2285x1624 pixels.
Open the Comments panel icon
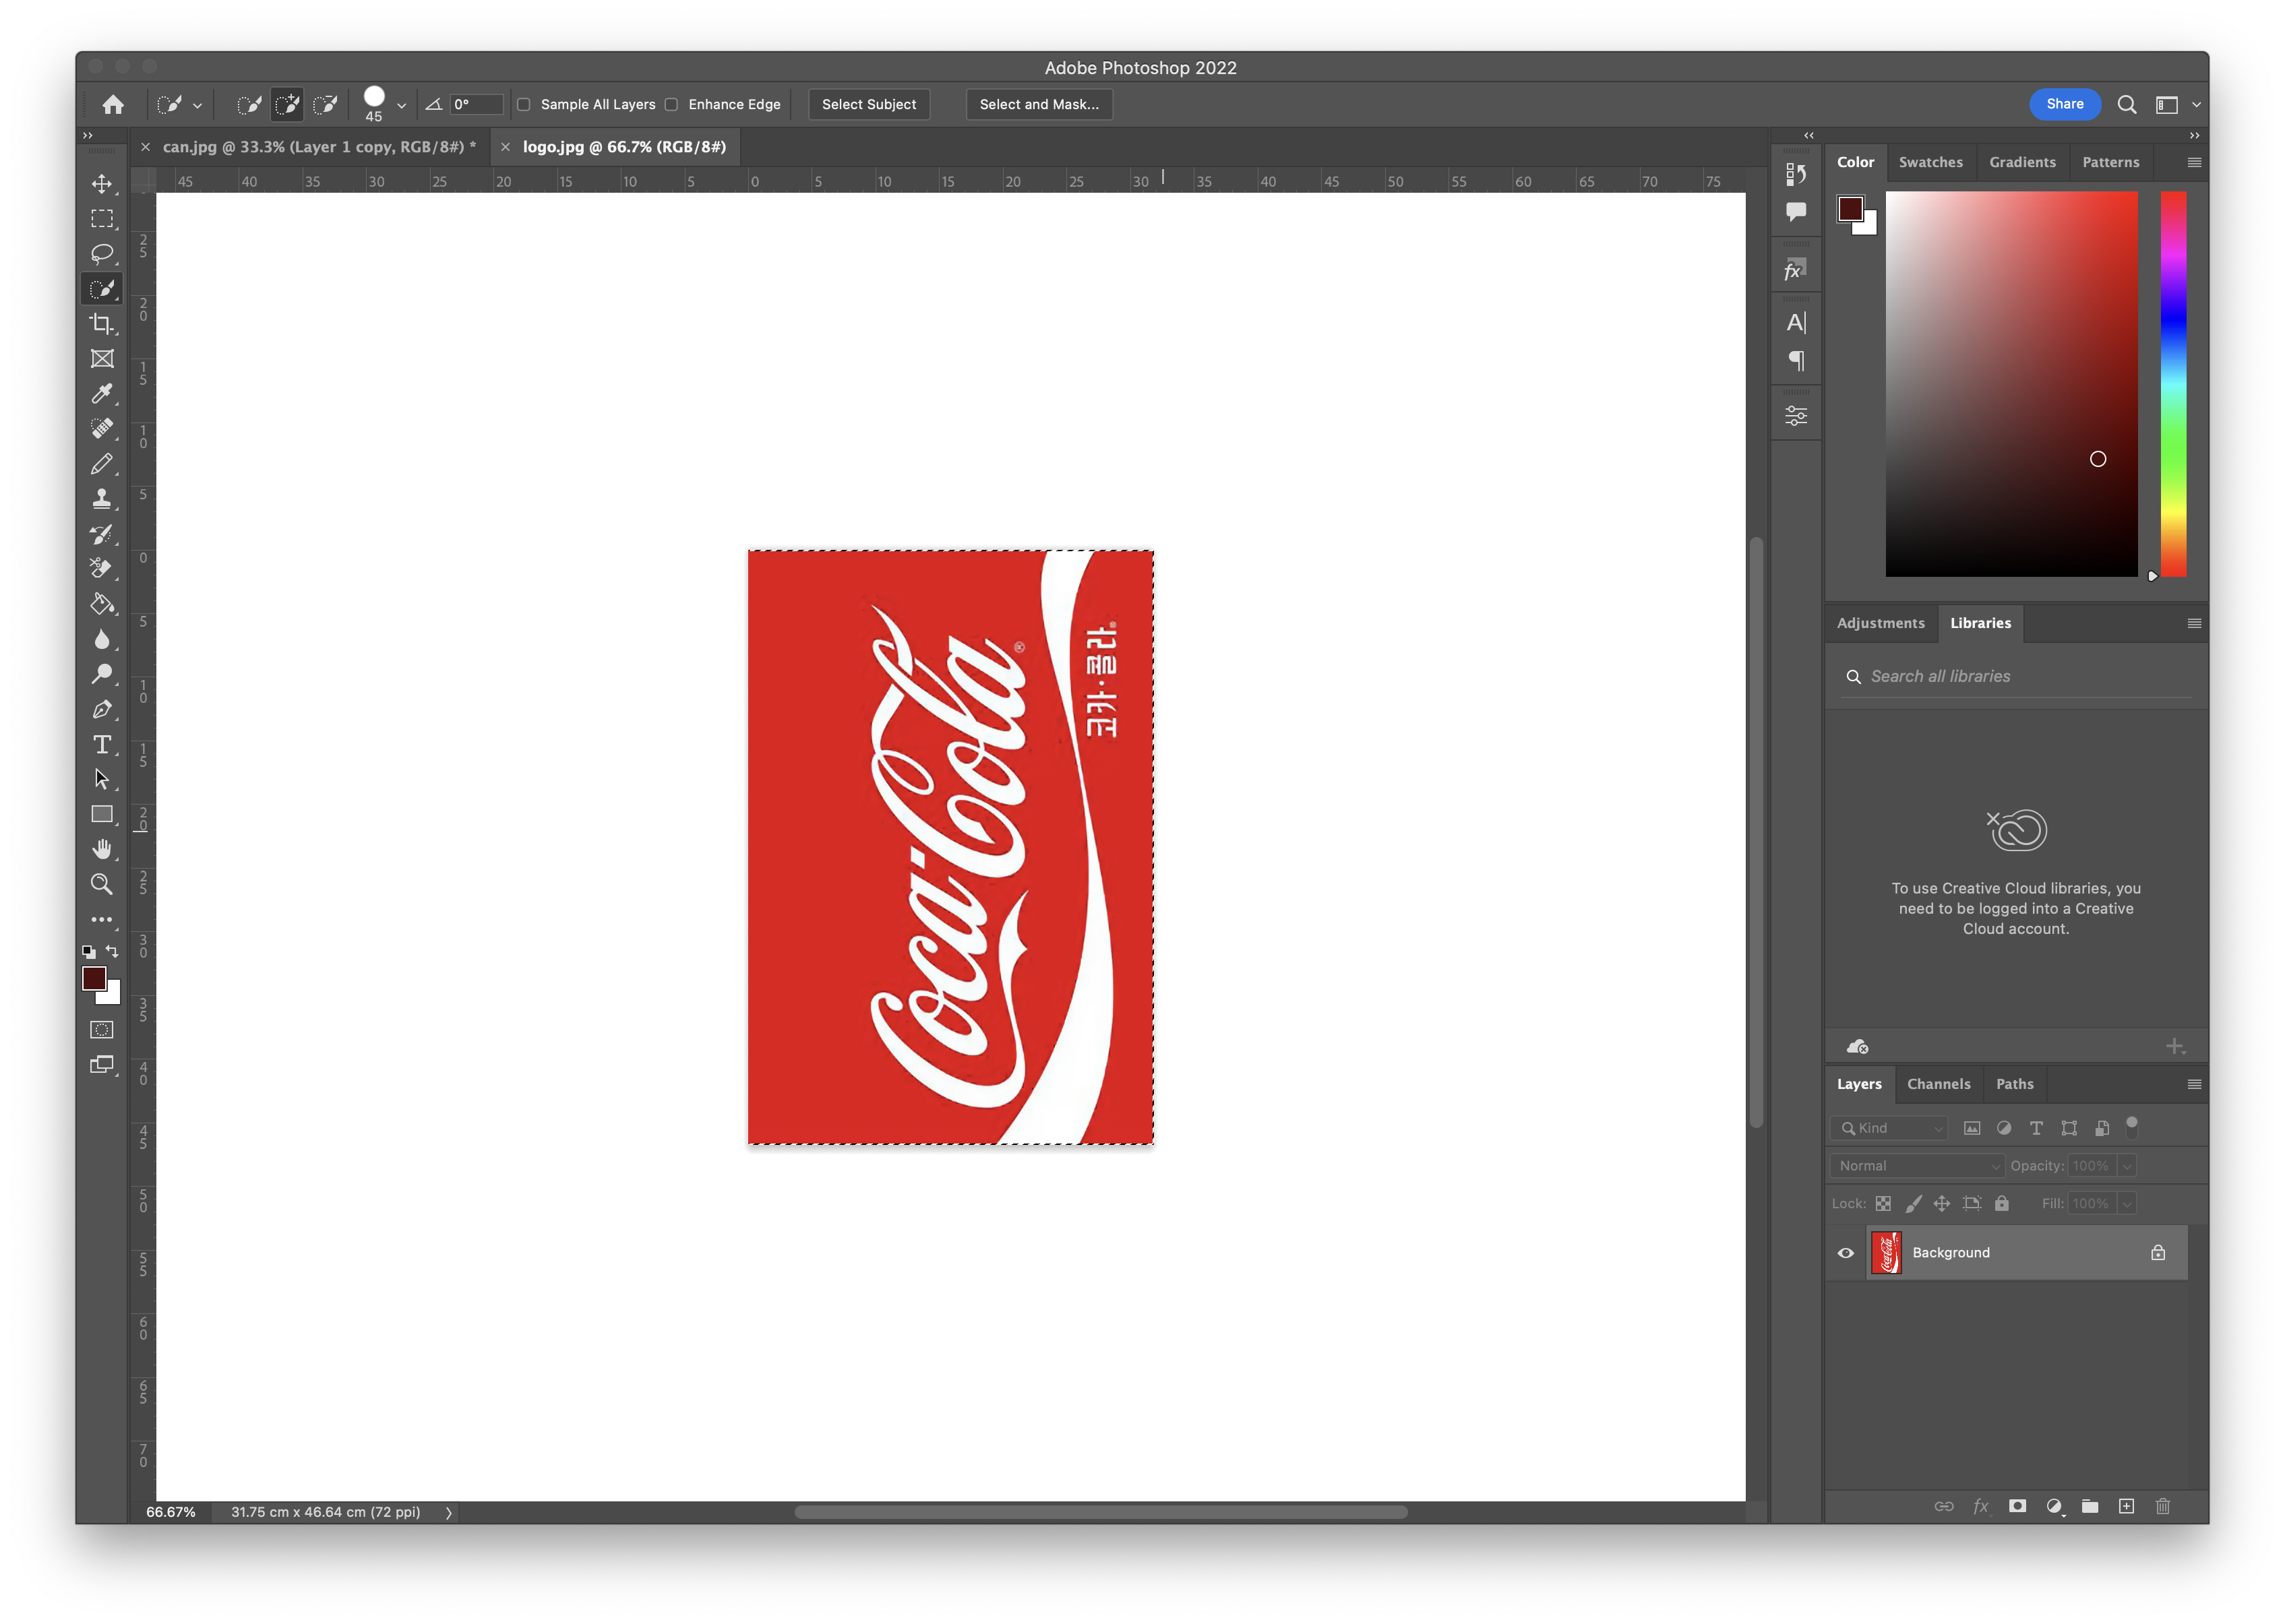[x=1796, y=211]
